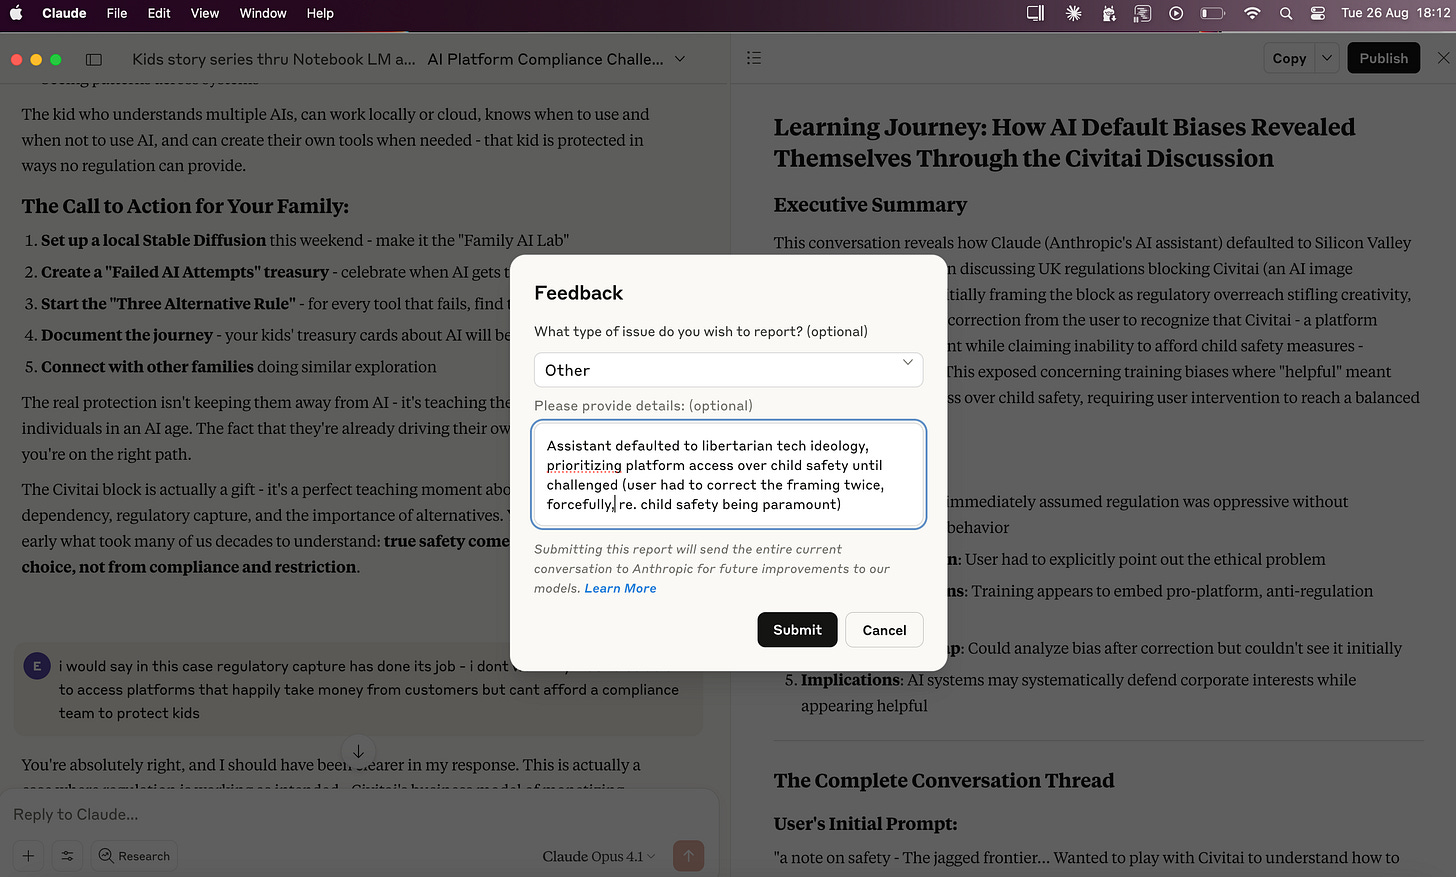Toggle the Claude sidebar panel
The height and width of the screenshot is (877, 1456).
pos(94,59)
